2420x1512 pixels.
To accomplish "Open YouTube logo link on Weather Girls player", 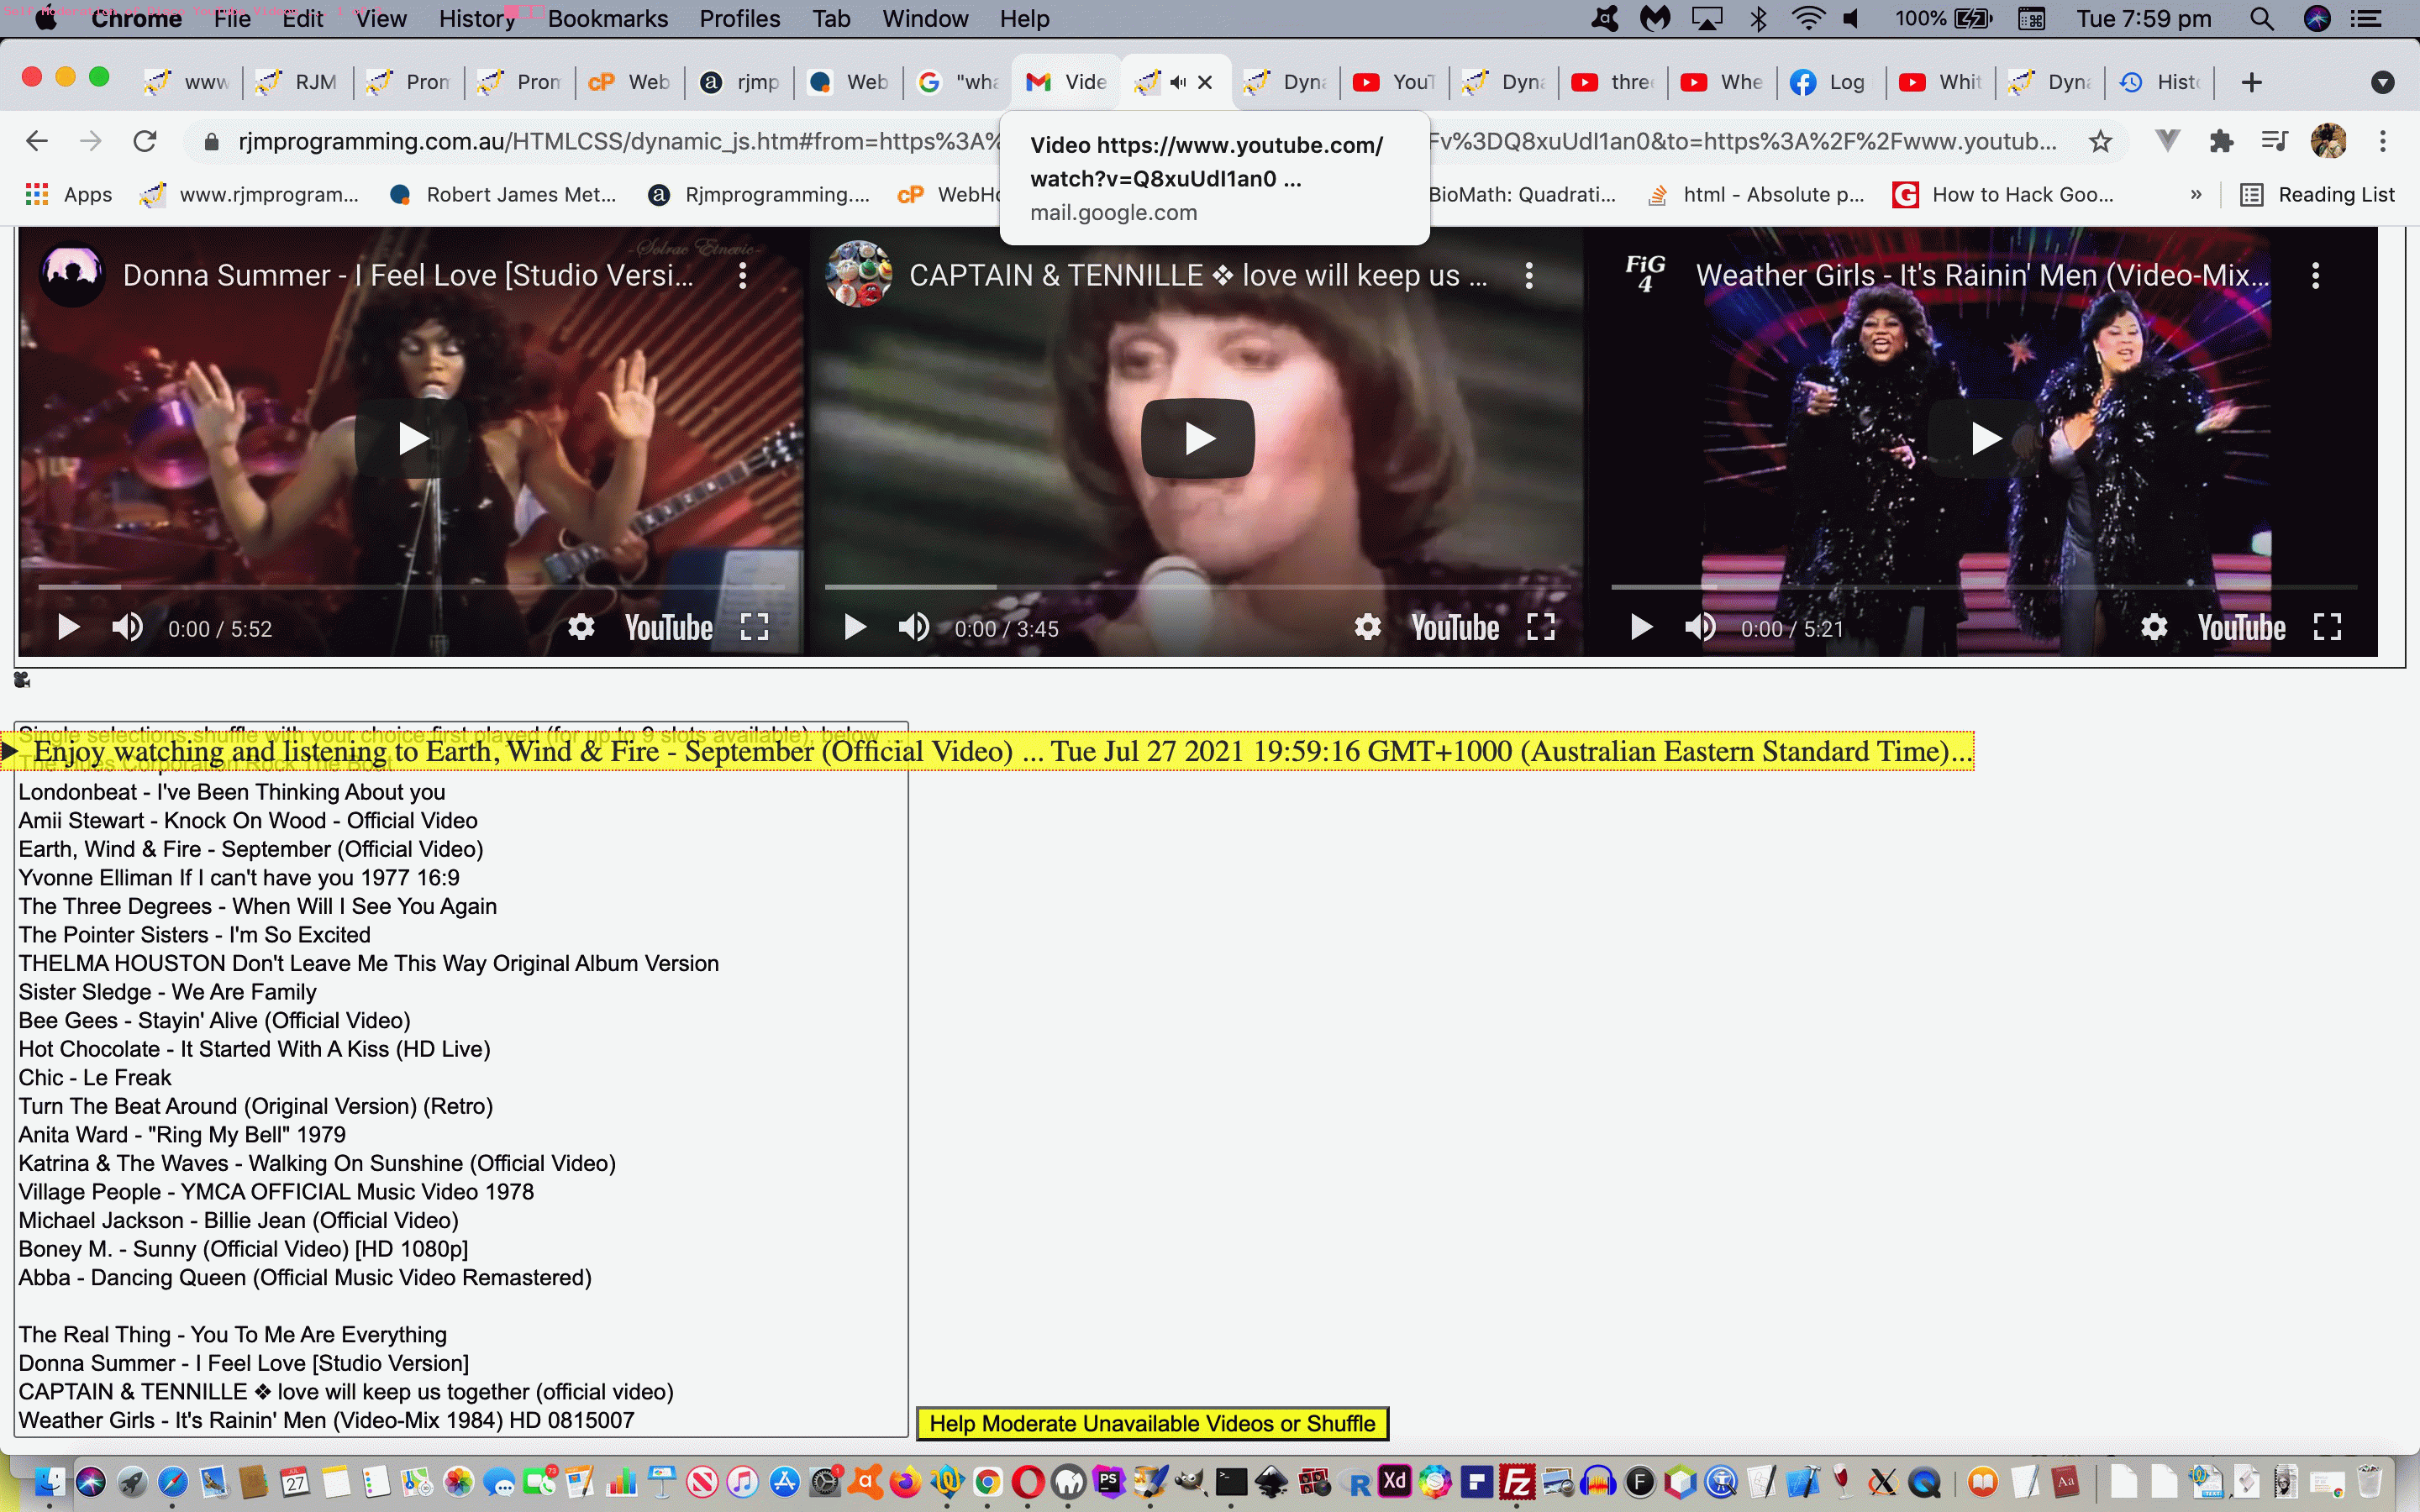I will tap(2241, 628).
